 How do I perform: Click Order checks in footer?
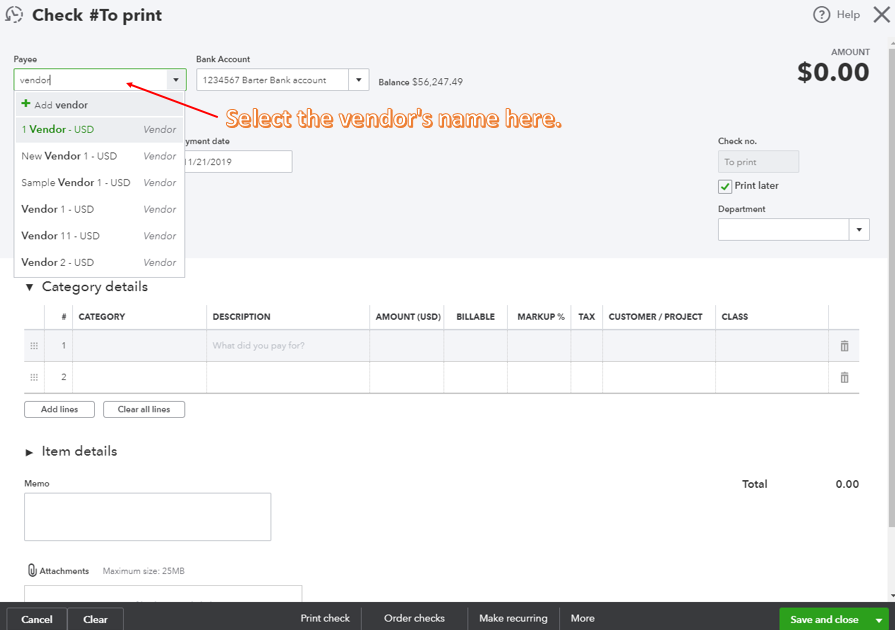(x=414, y=619)
